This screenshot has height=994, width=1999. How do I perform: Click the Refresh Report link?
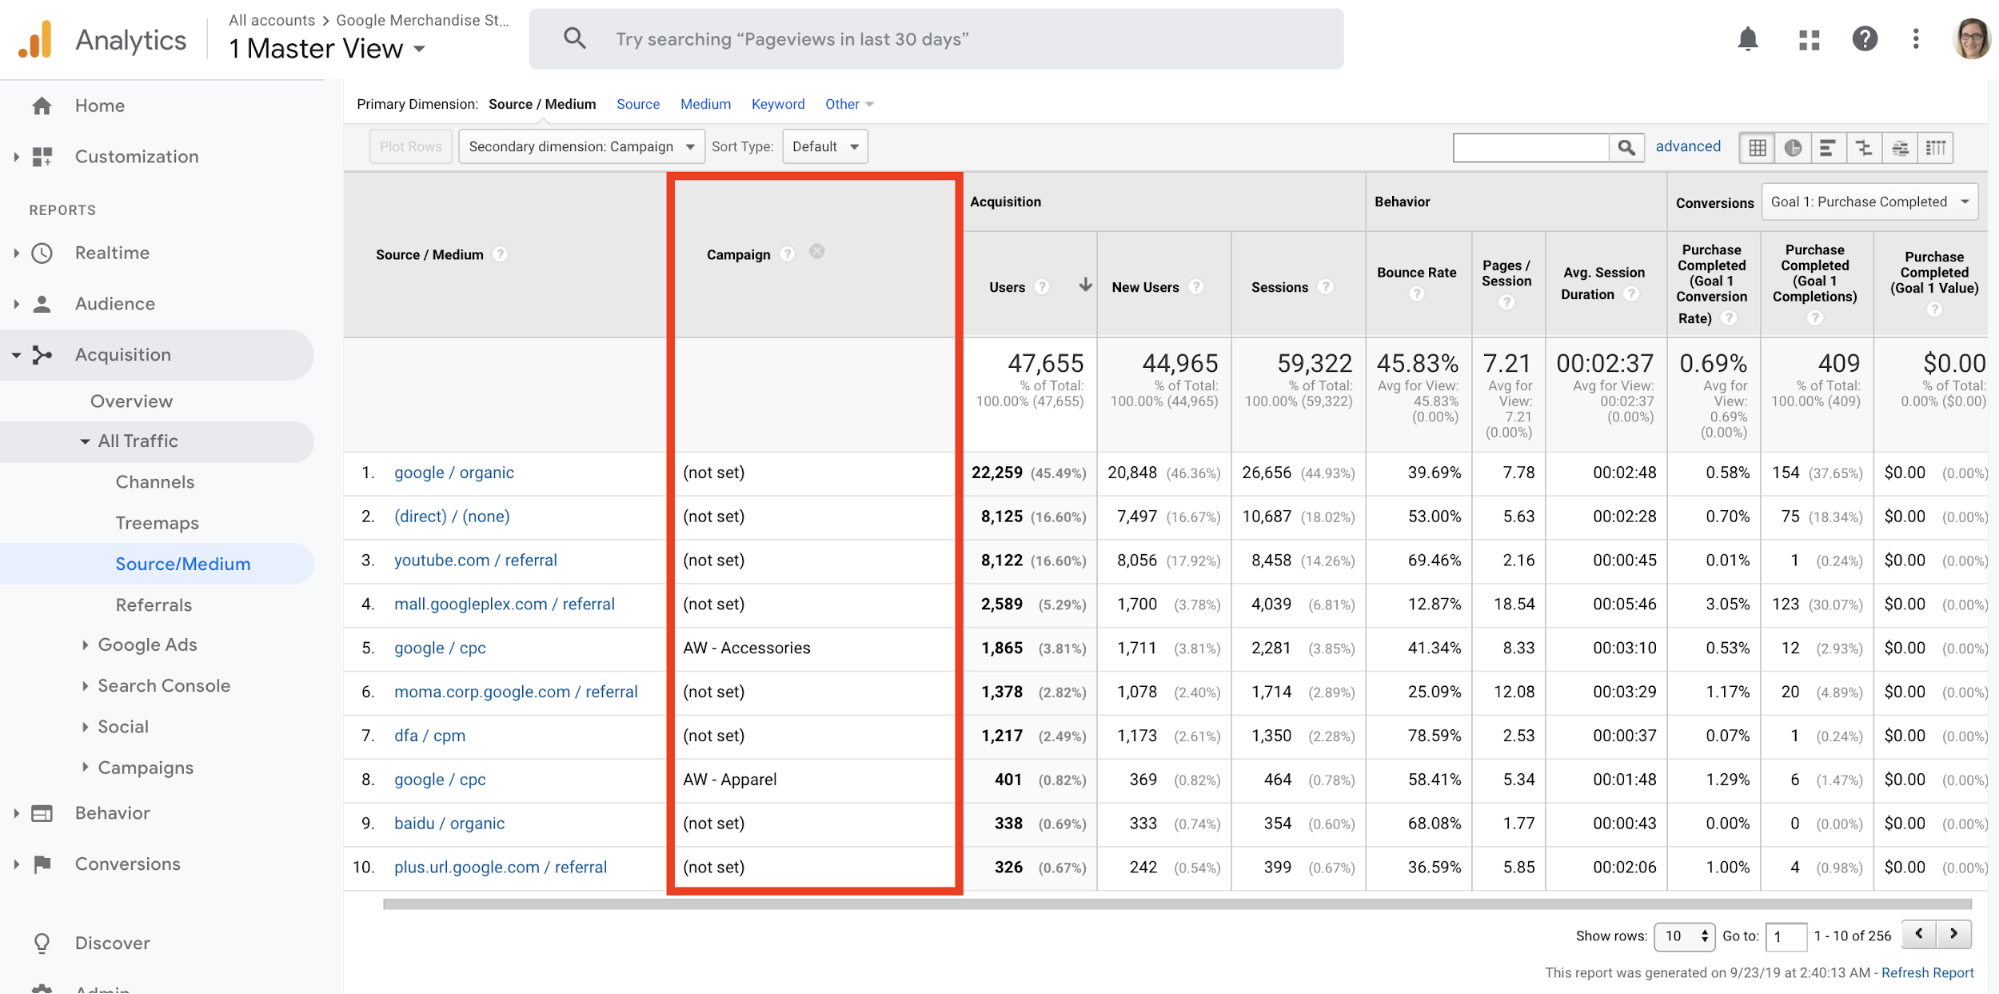pyautogui.click(x=1927, y=973)
